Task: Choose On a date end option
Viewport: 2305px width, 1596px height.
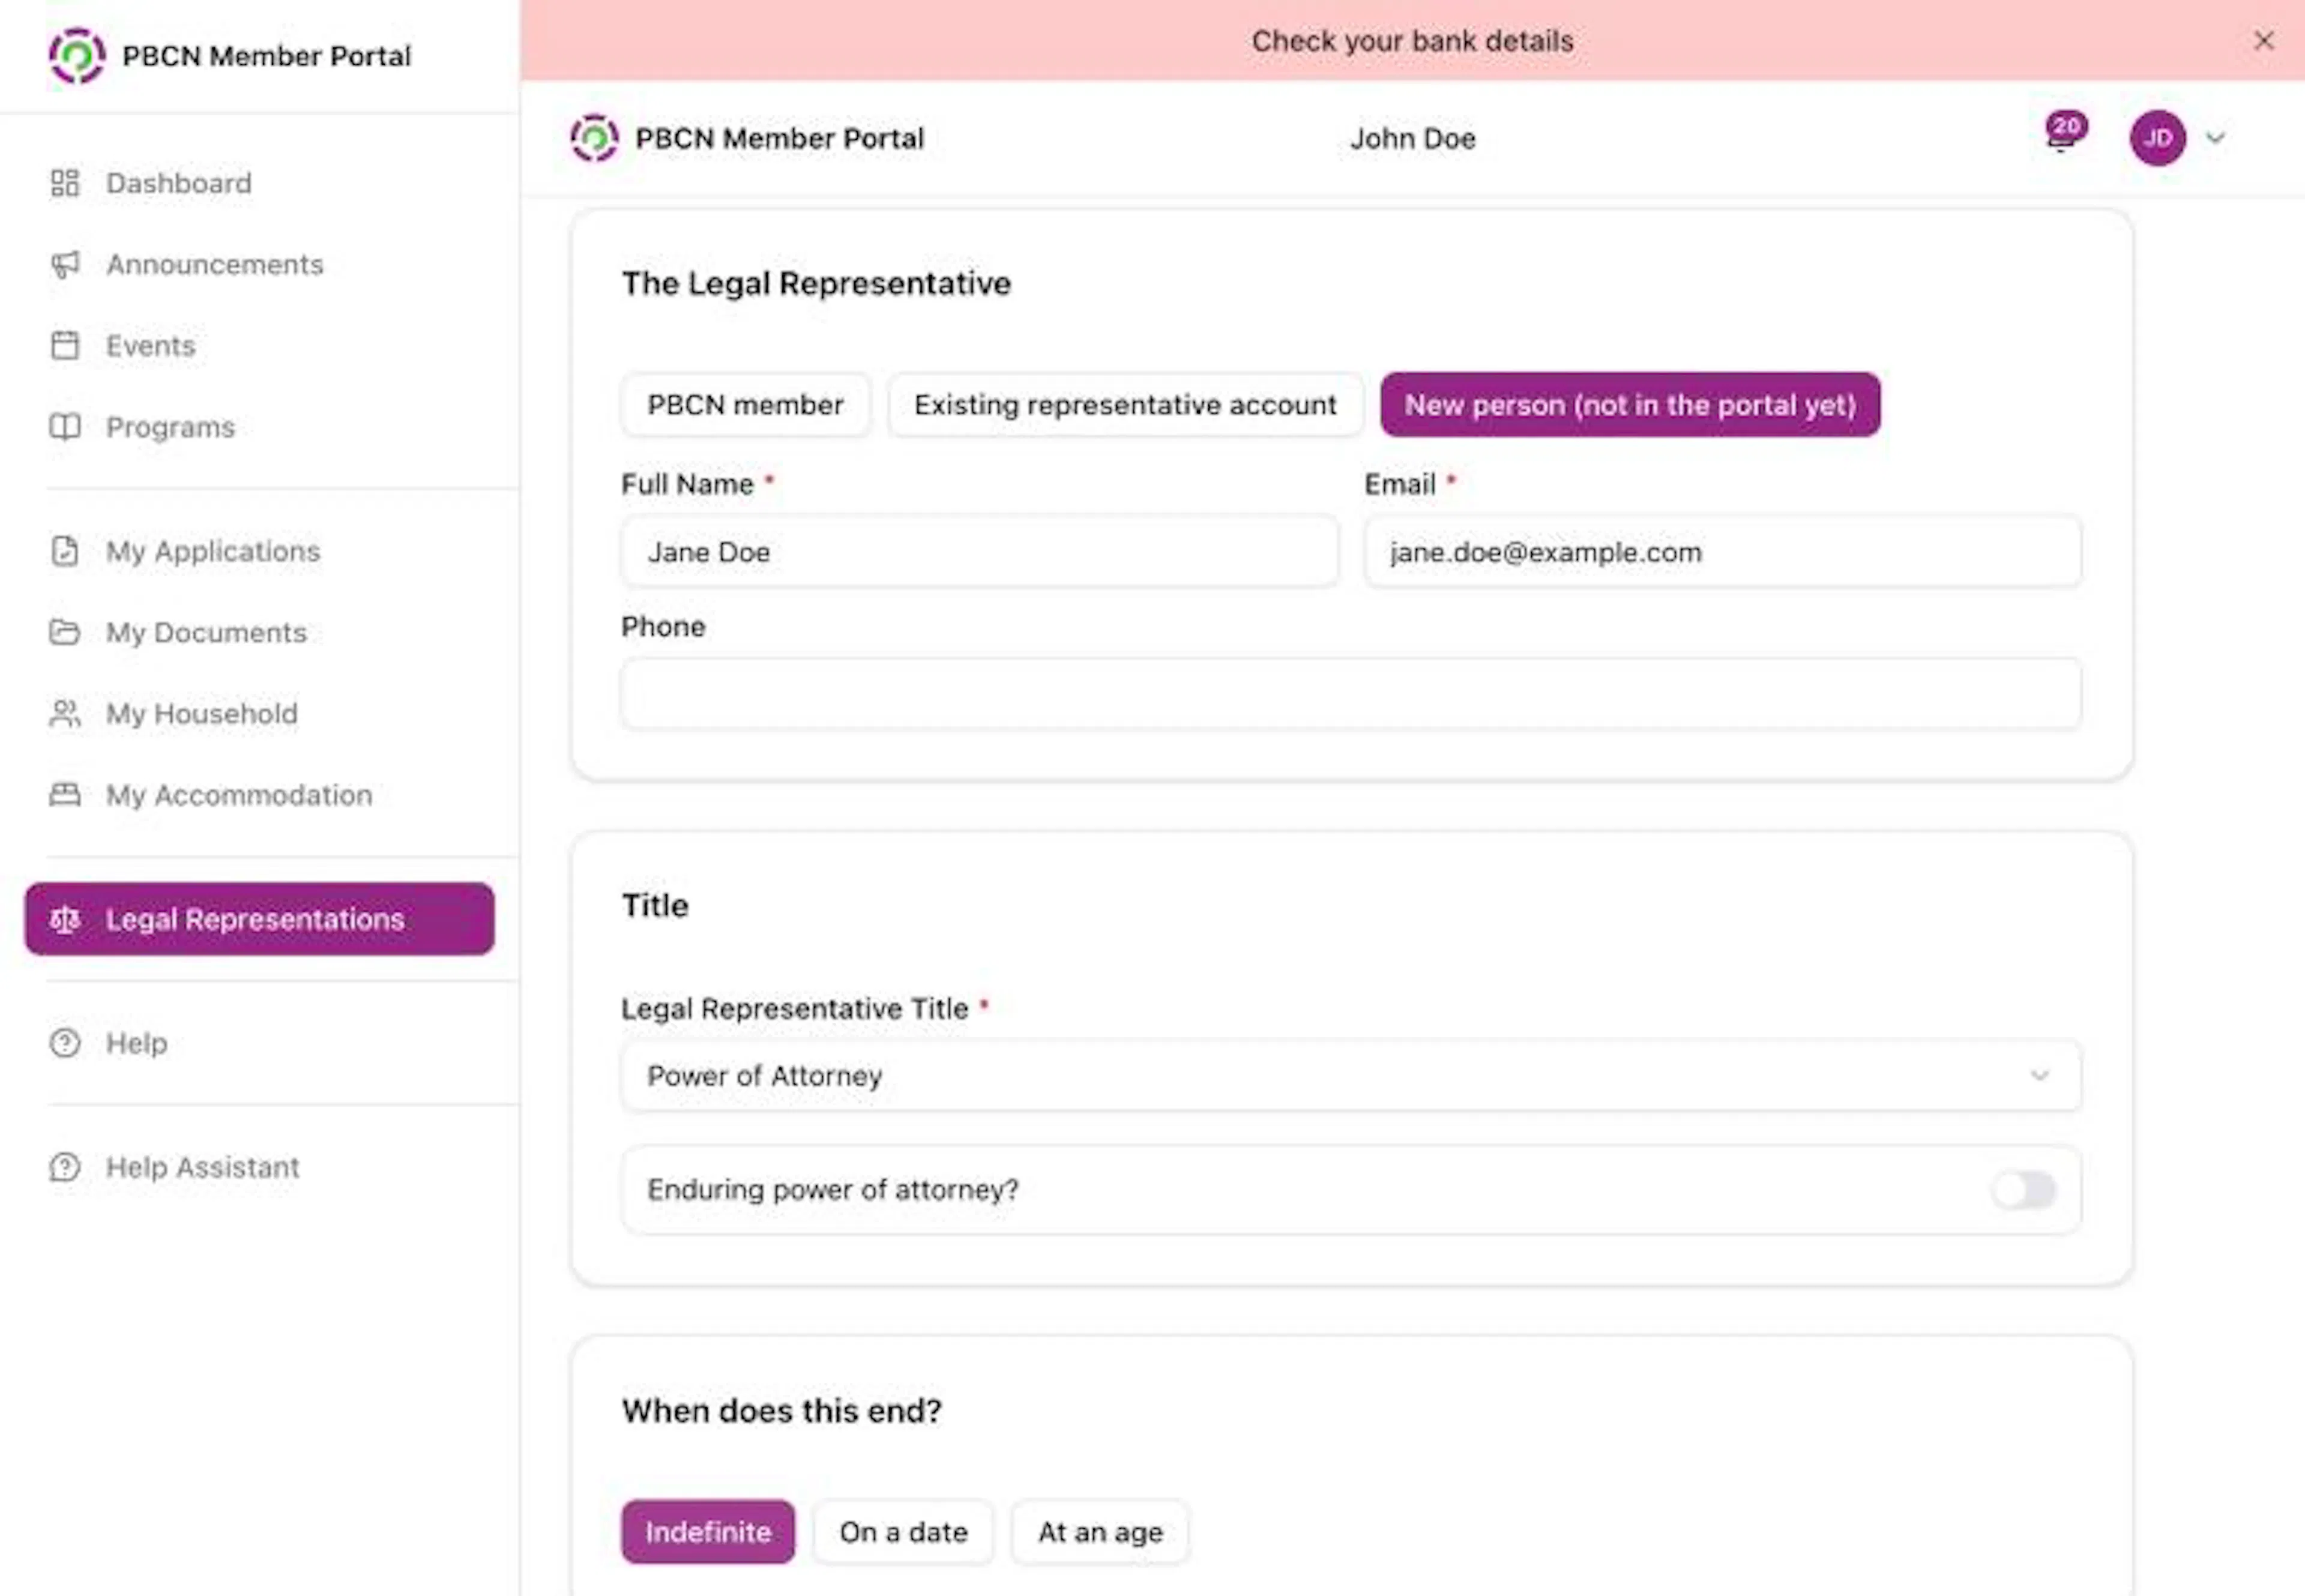Action: (x=903, y=1532)
